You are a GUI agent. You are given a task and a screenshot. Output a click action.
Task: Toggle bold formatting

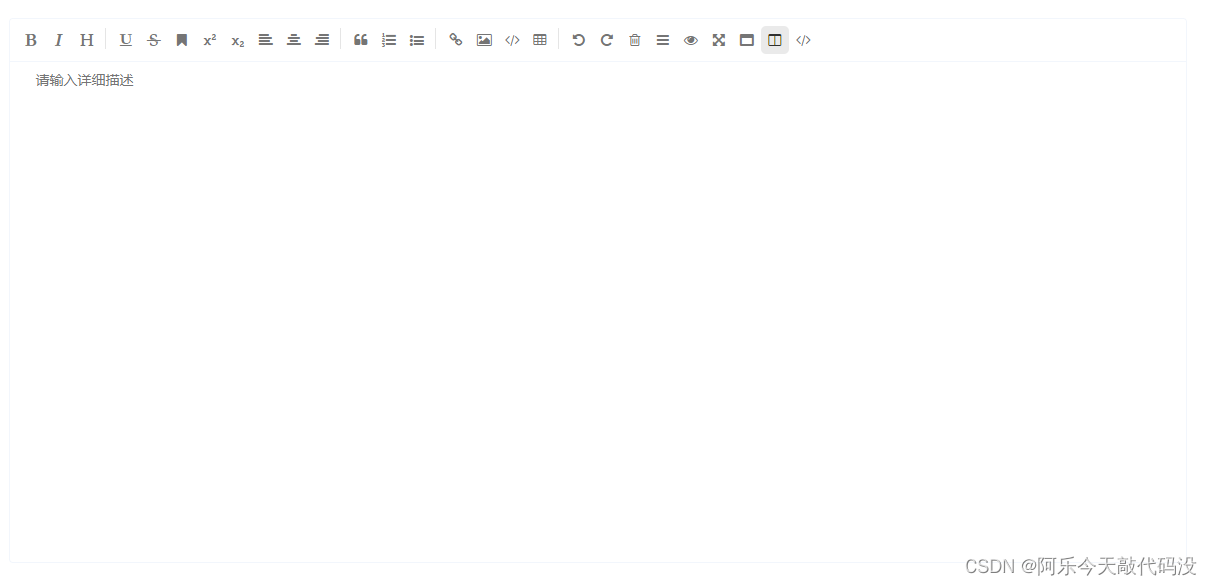[x=31, y=40]
